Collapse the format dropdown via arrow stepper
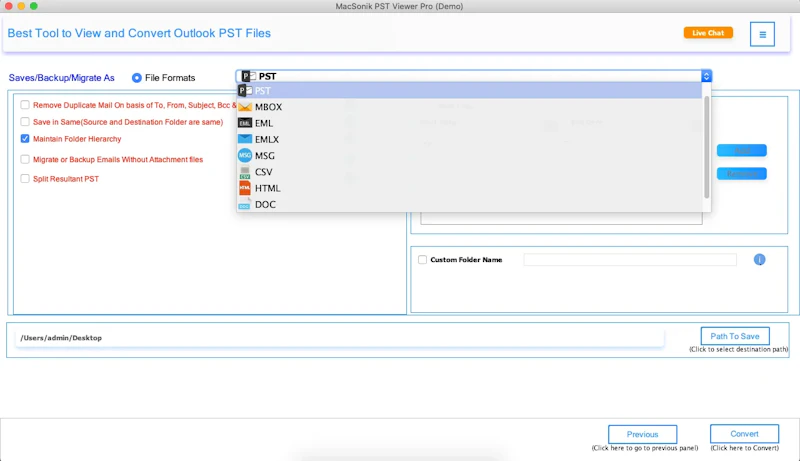 tap(706, 76)
